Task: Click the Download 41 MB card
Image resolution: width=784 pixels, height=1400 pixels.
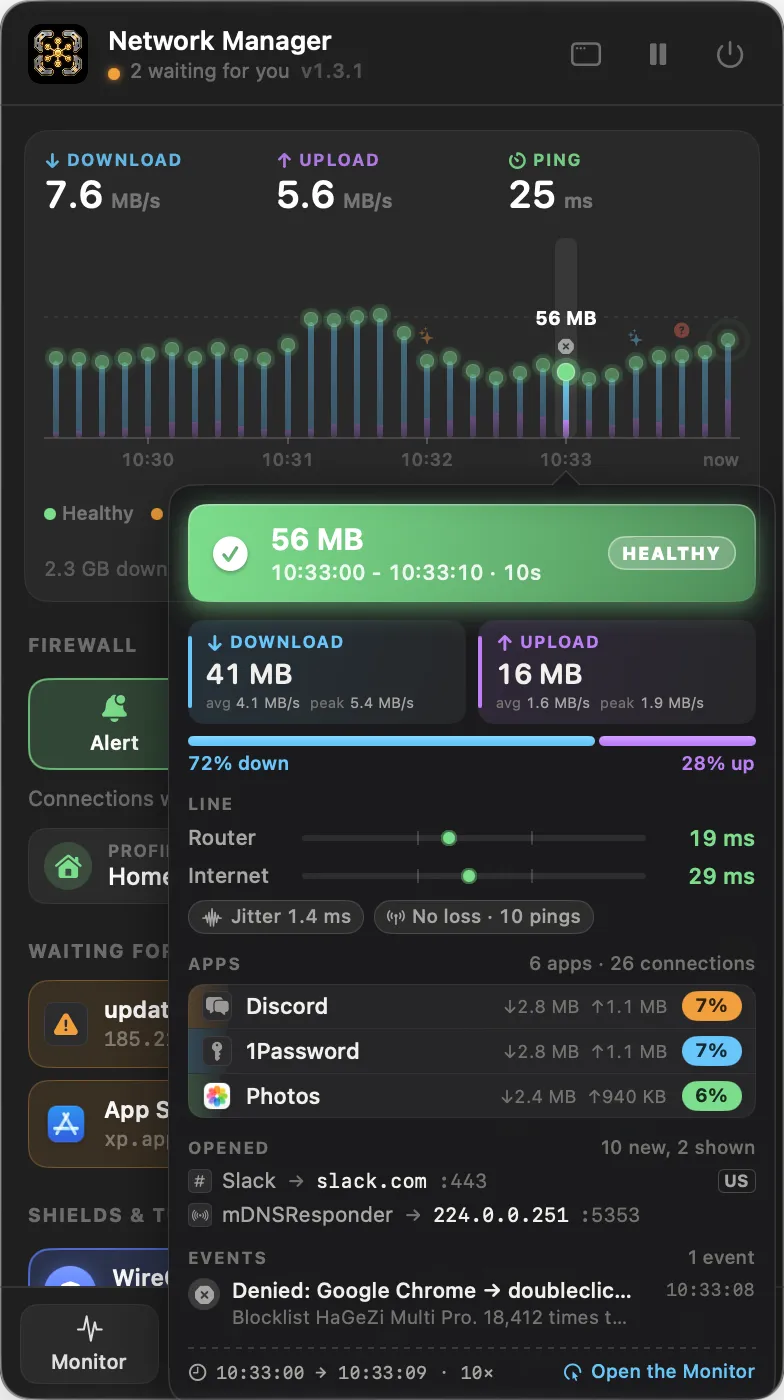Action: tap(327, 672)
